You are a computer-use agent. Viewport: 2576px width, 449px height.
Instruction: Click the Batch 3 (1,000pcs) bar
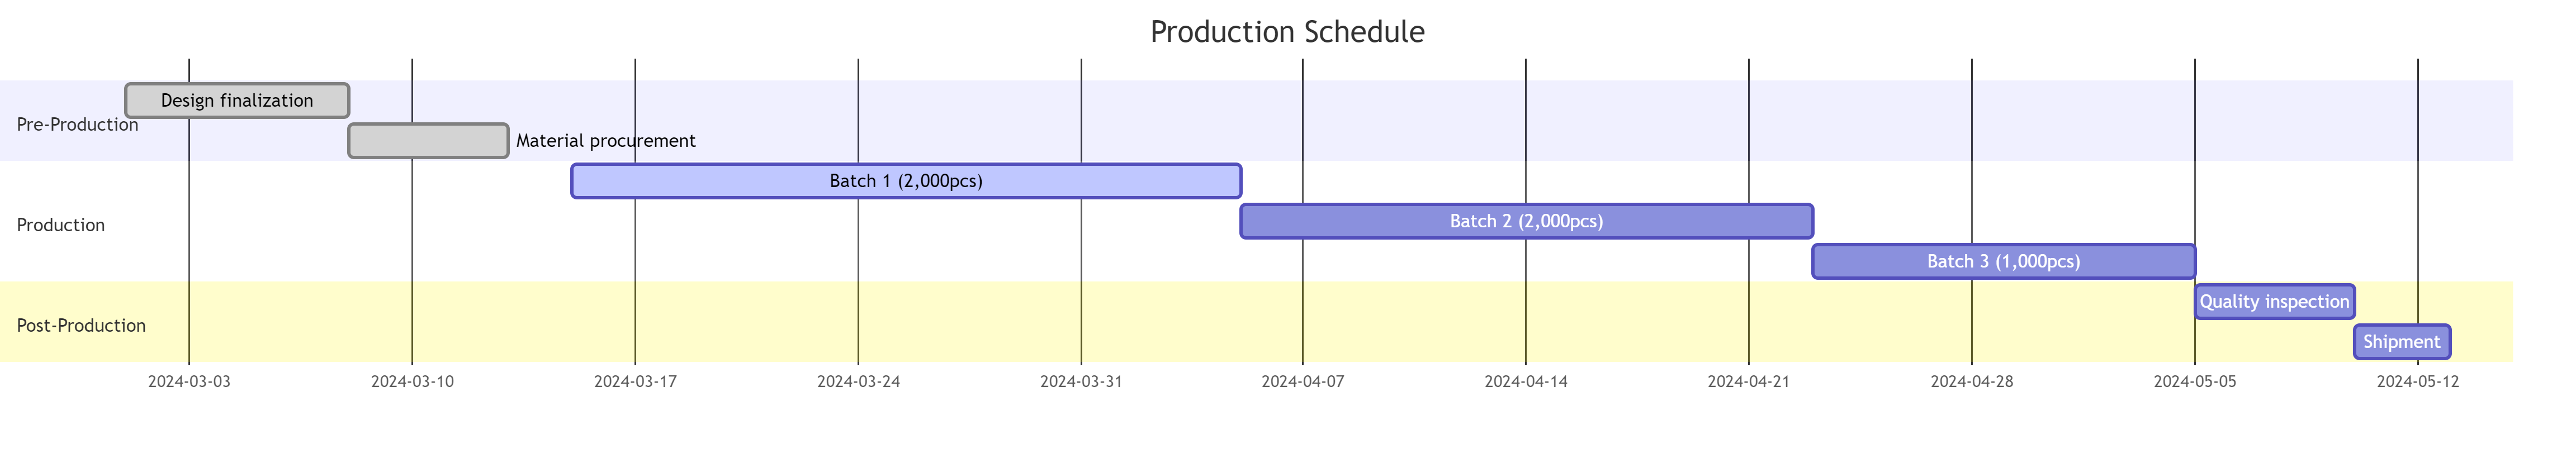pyautogui.click(x=2003, y=261)
